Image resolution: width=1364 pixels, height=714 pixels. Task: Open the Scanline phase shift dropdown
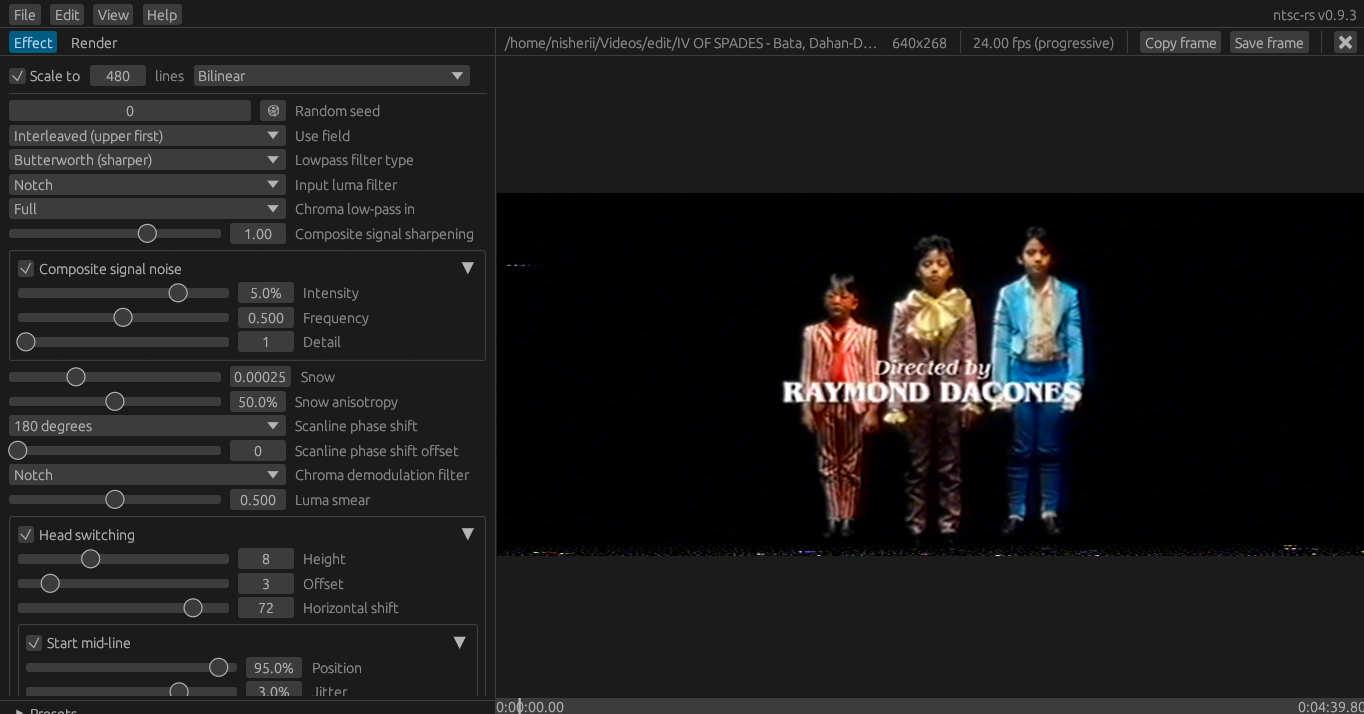tap(148, 426)
